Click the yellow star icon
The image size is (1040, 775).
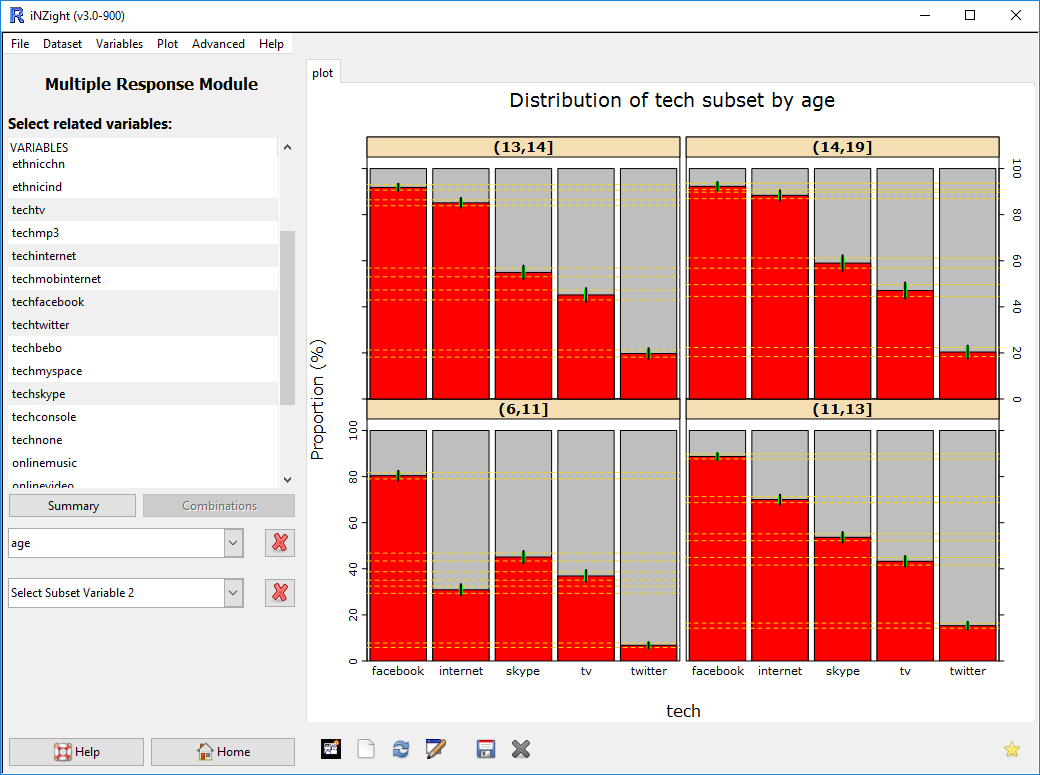(1011, 749)
